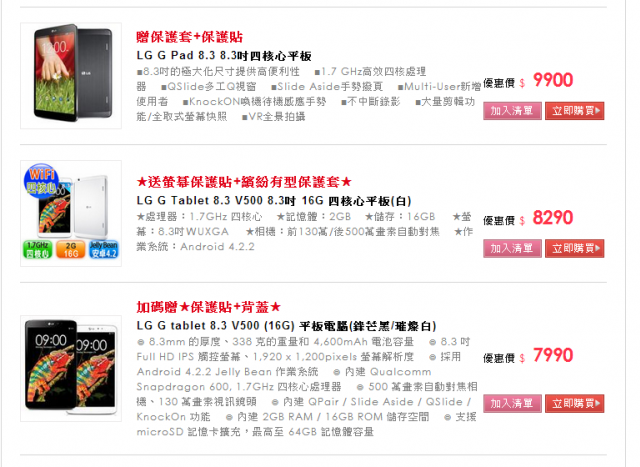This screenshot has width=640, height=467.
Task: Click the green 1.7GHz 四核心 badge icon
Action: click(38, 250)
